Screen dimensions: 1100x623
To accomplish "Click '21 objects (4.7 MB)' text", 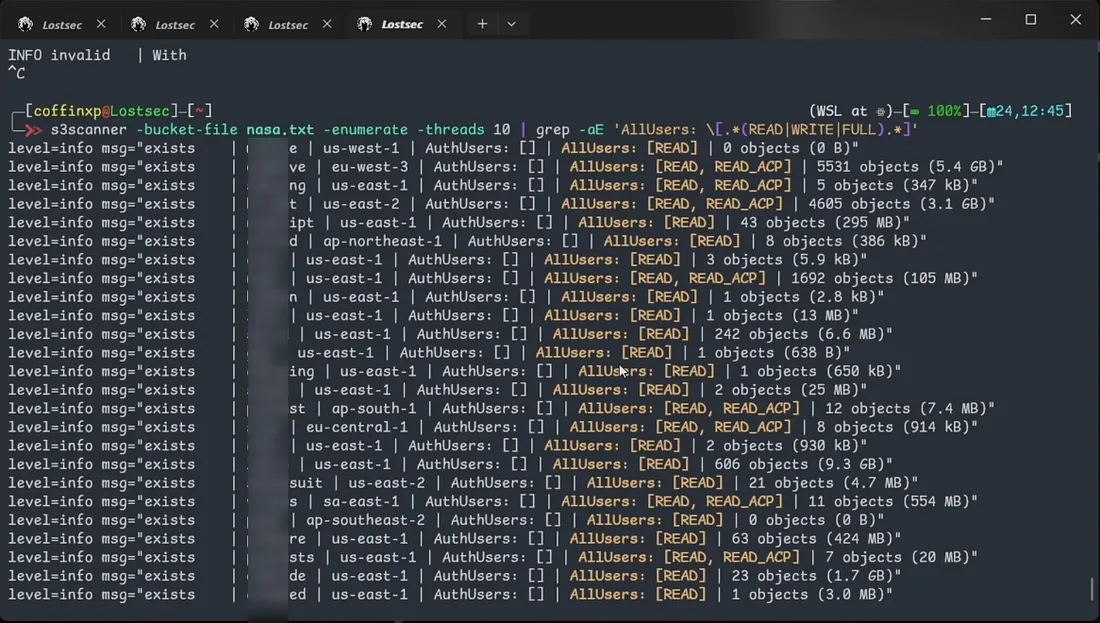I will [x=829, y=483].
